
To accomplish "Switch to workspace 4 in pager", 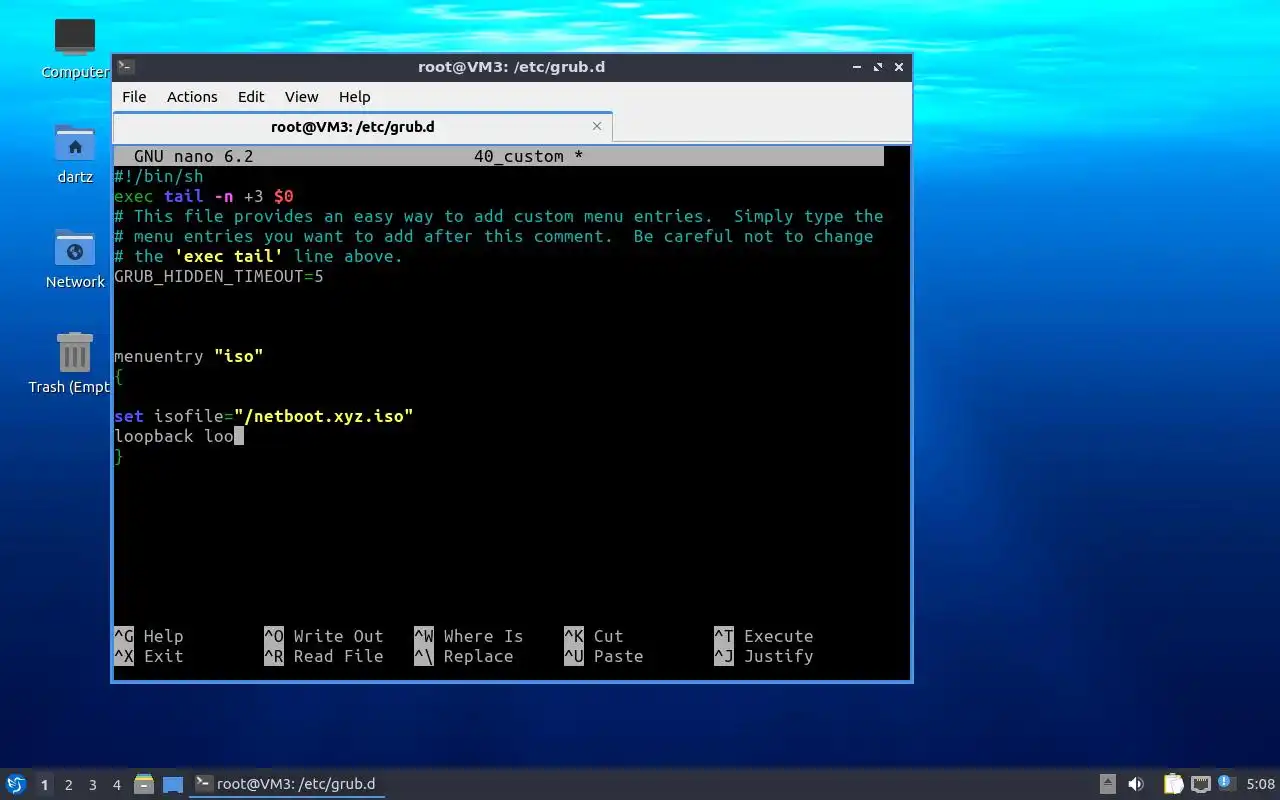I will (116, 785).
